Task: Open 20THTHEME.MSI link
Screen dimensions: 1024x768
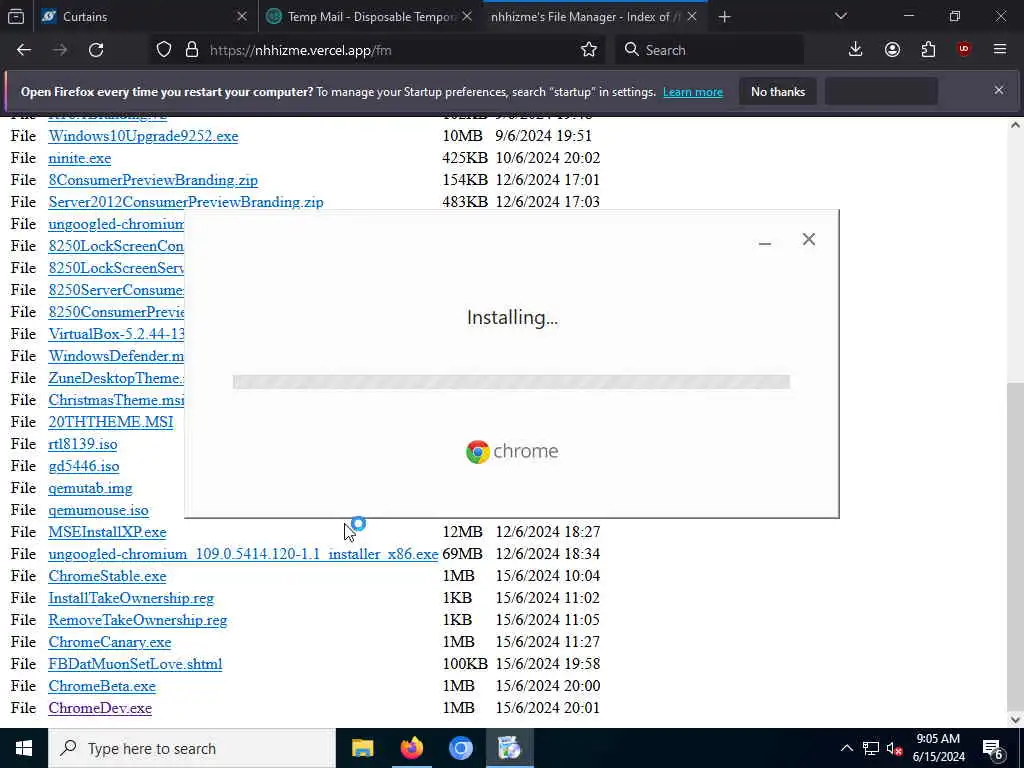Action: click(x=110, y=422)
